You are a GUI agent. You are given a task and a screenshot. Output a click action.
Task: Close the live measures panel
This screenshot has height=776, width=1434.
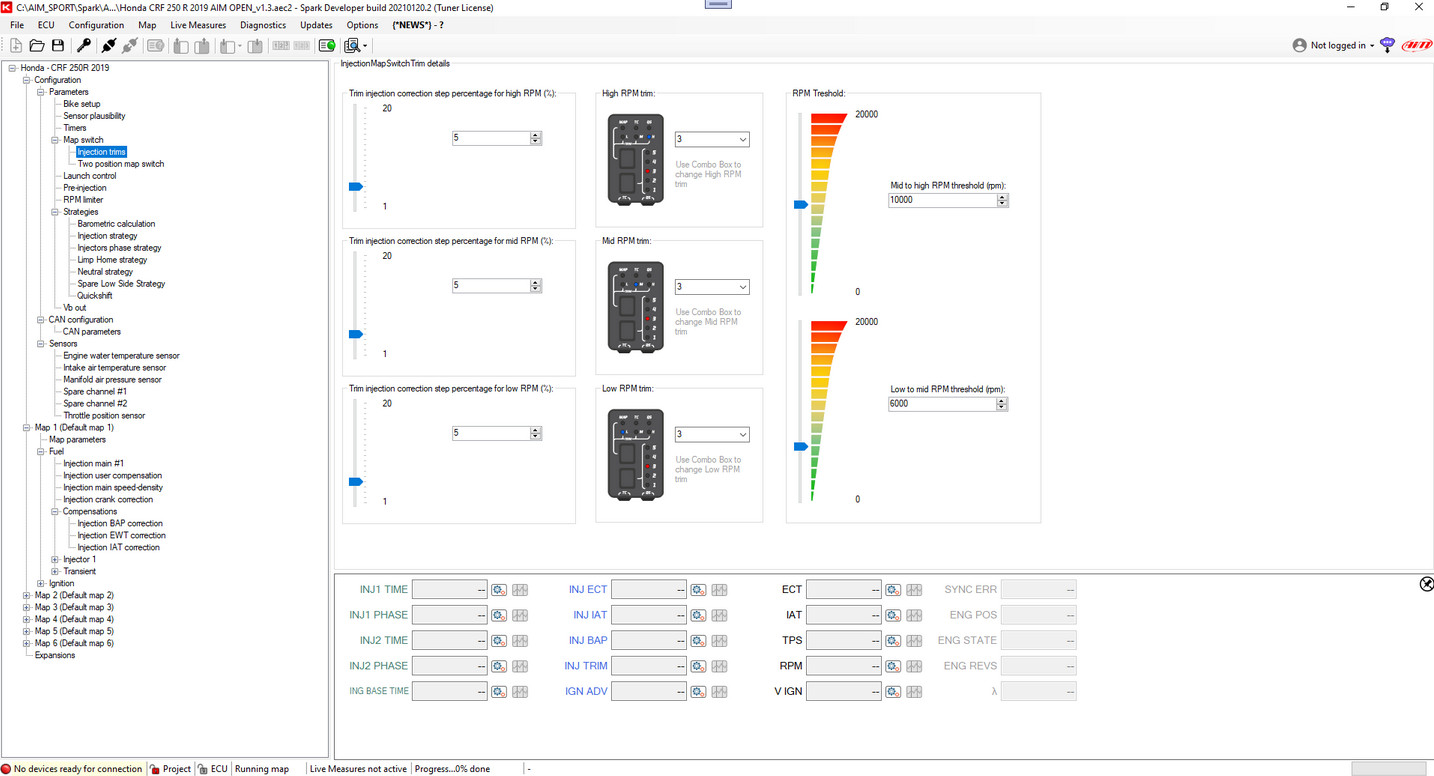coord(1426,584)
